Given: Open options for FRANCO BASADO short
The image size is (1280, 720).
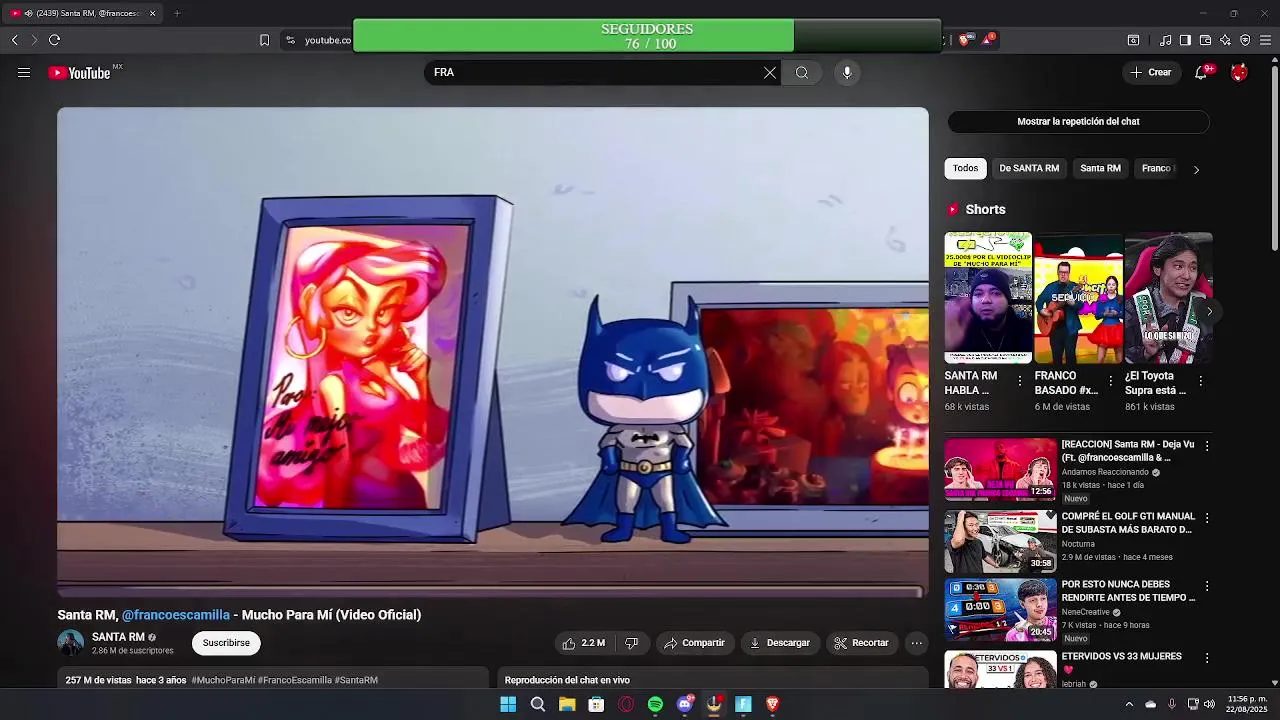Looking at the screenshot, I should 1110,381.
